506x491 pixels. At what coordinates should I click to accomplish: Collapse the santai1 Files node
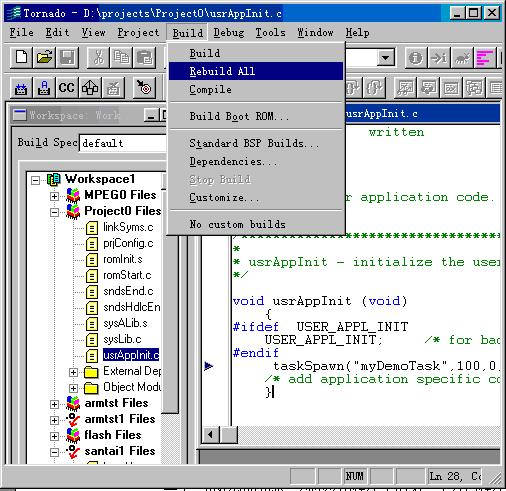[54, 452]
